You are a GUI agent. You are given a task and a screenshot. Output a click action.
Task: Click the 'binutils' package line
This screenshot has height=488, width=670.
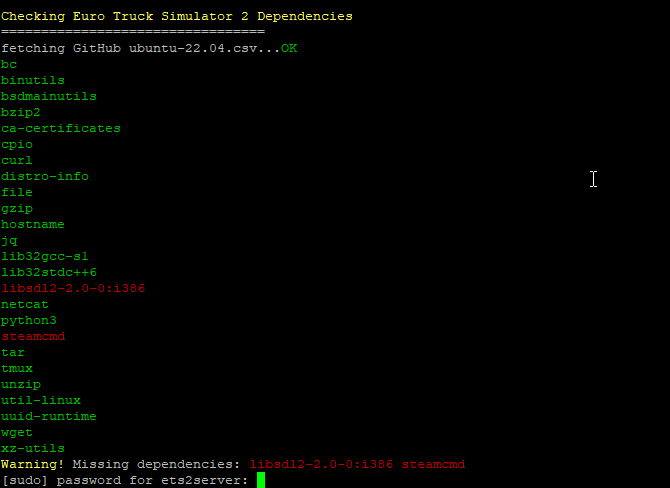point(33,80)
